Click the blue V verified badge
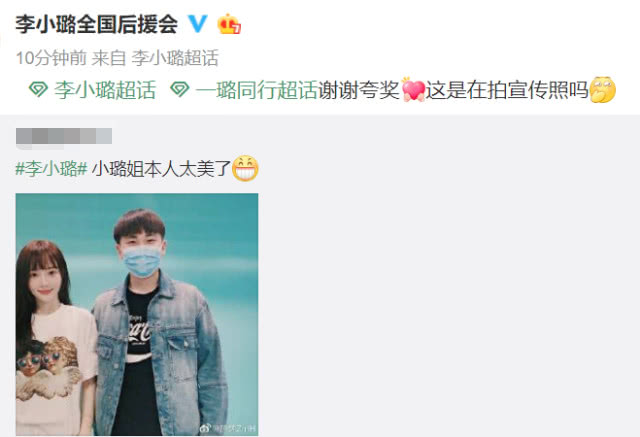This screenshot has width=640, height=437. [198, 24]
